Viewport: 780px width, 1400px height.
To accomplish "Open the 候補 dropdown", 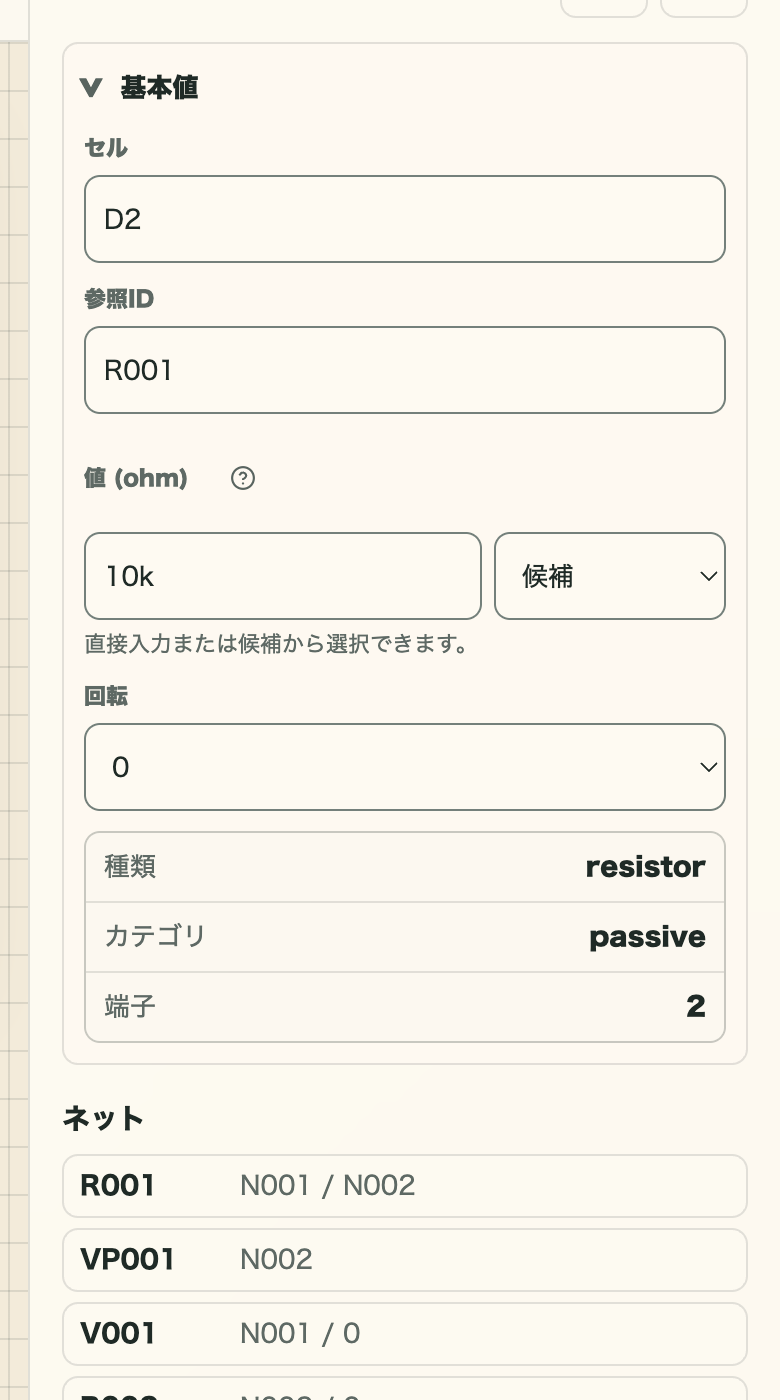I will [x=610, y=576].
